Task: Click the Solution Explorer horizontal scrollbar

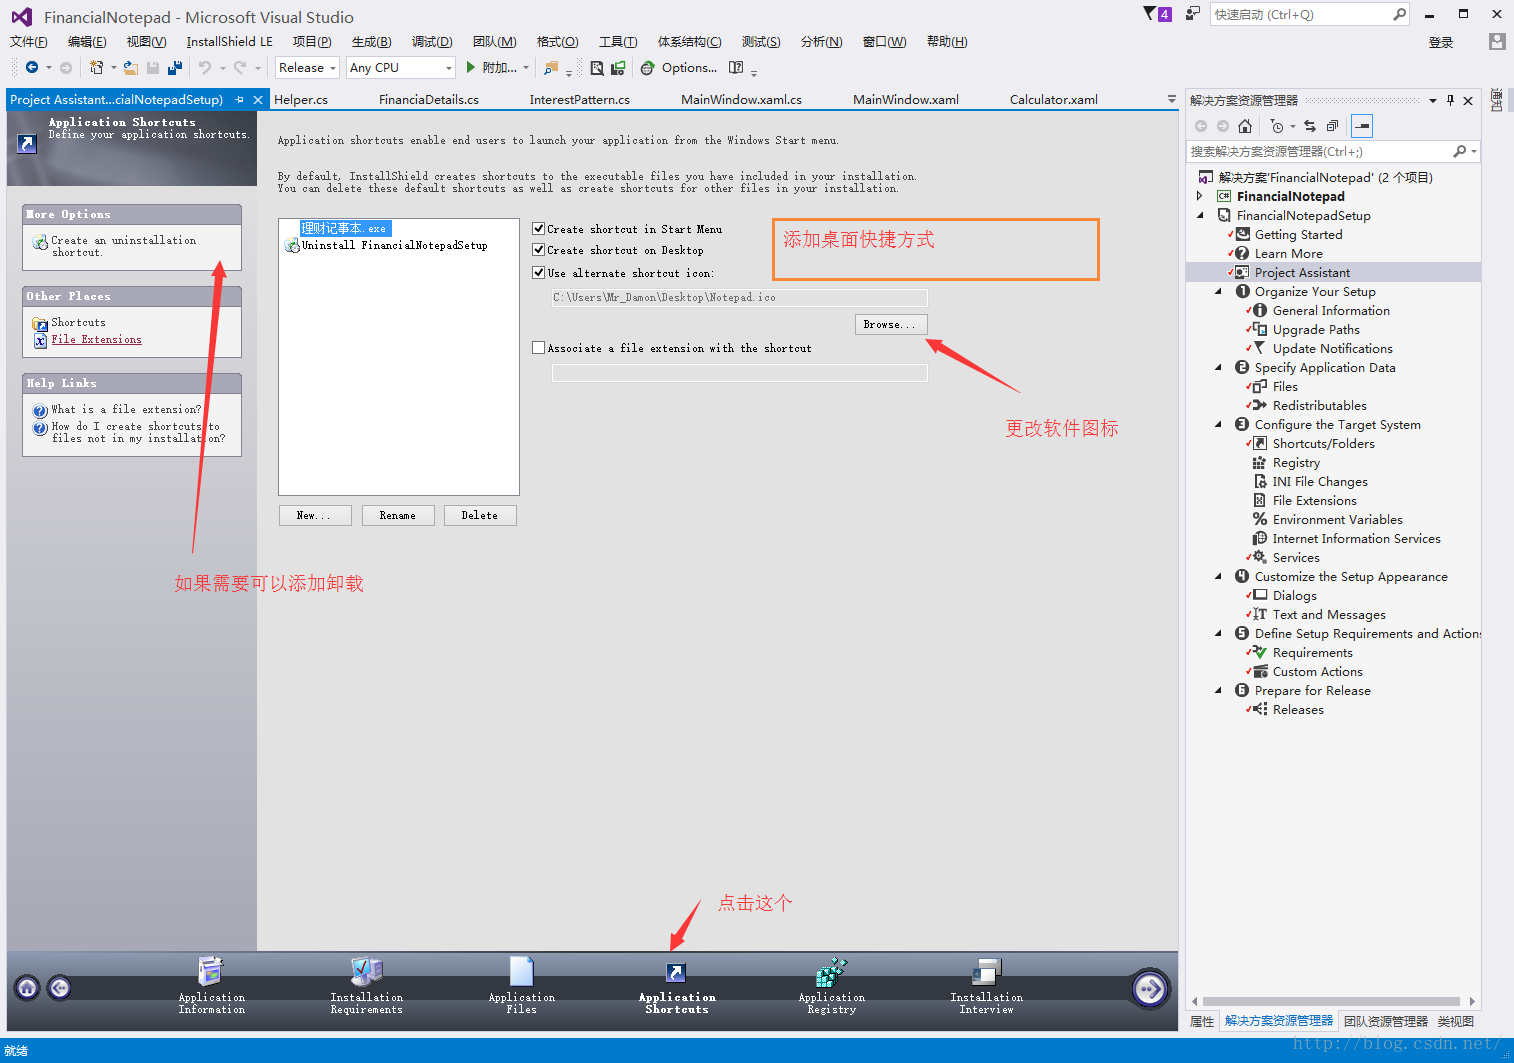Action: point(1331,1001)
